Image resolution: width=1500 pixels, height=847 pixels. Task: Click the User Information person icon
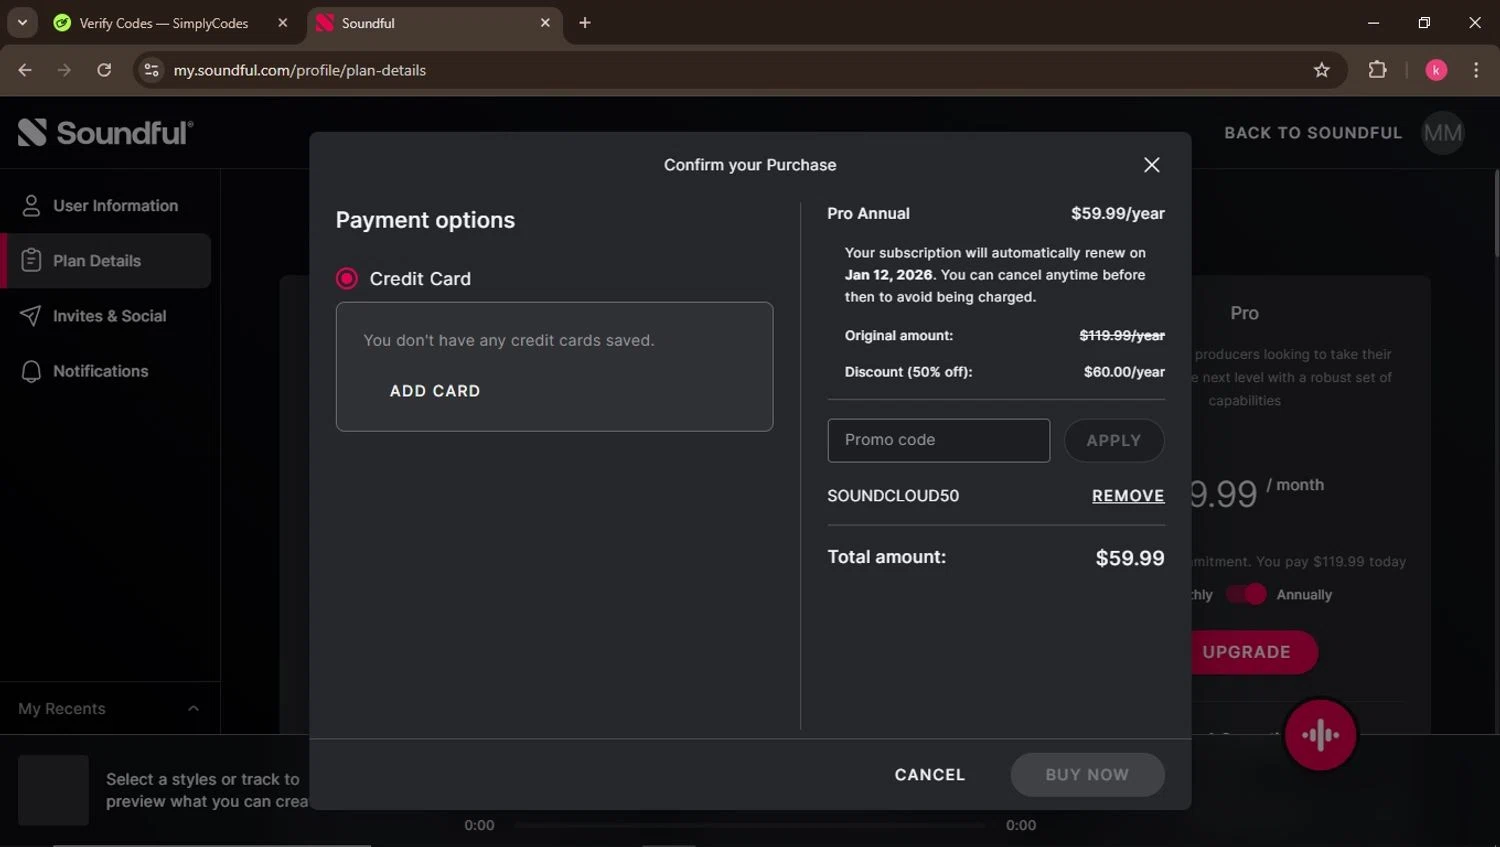(x=31, y=206)
